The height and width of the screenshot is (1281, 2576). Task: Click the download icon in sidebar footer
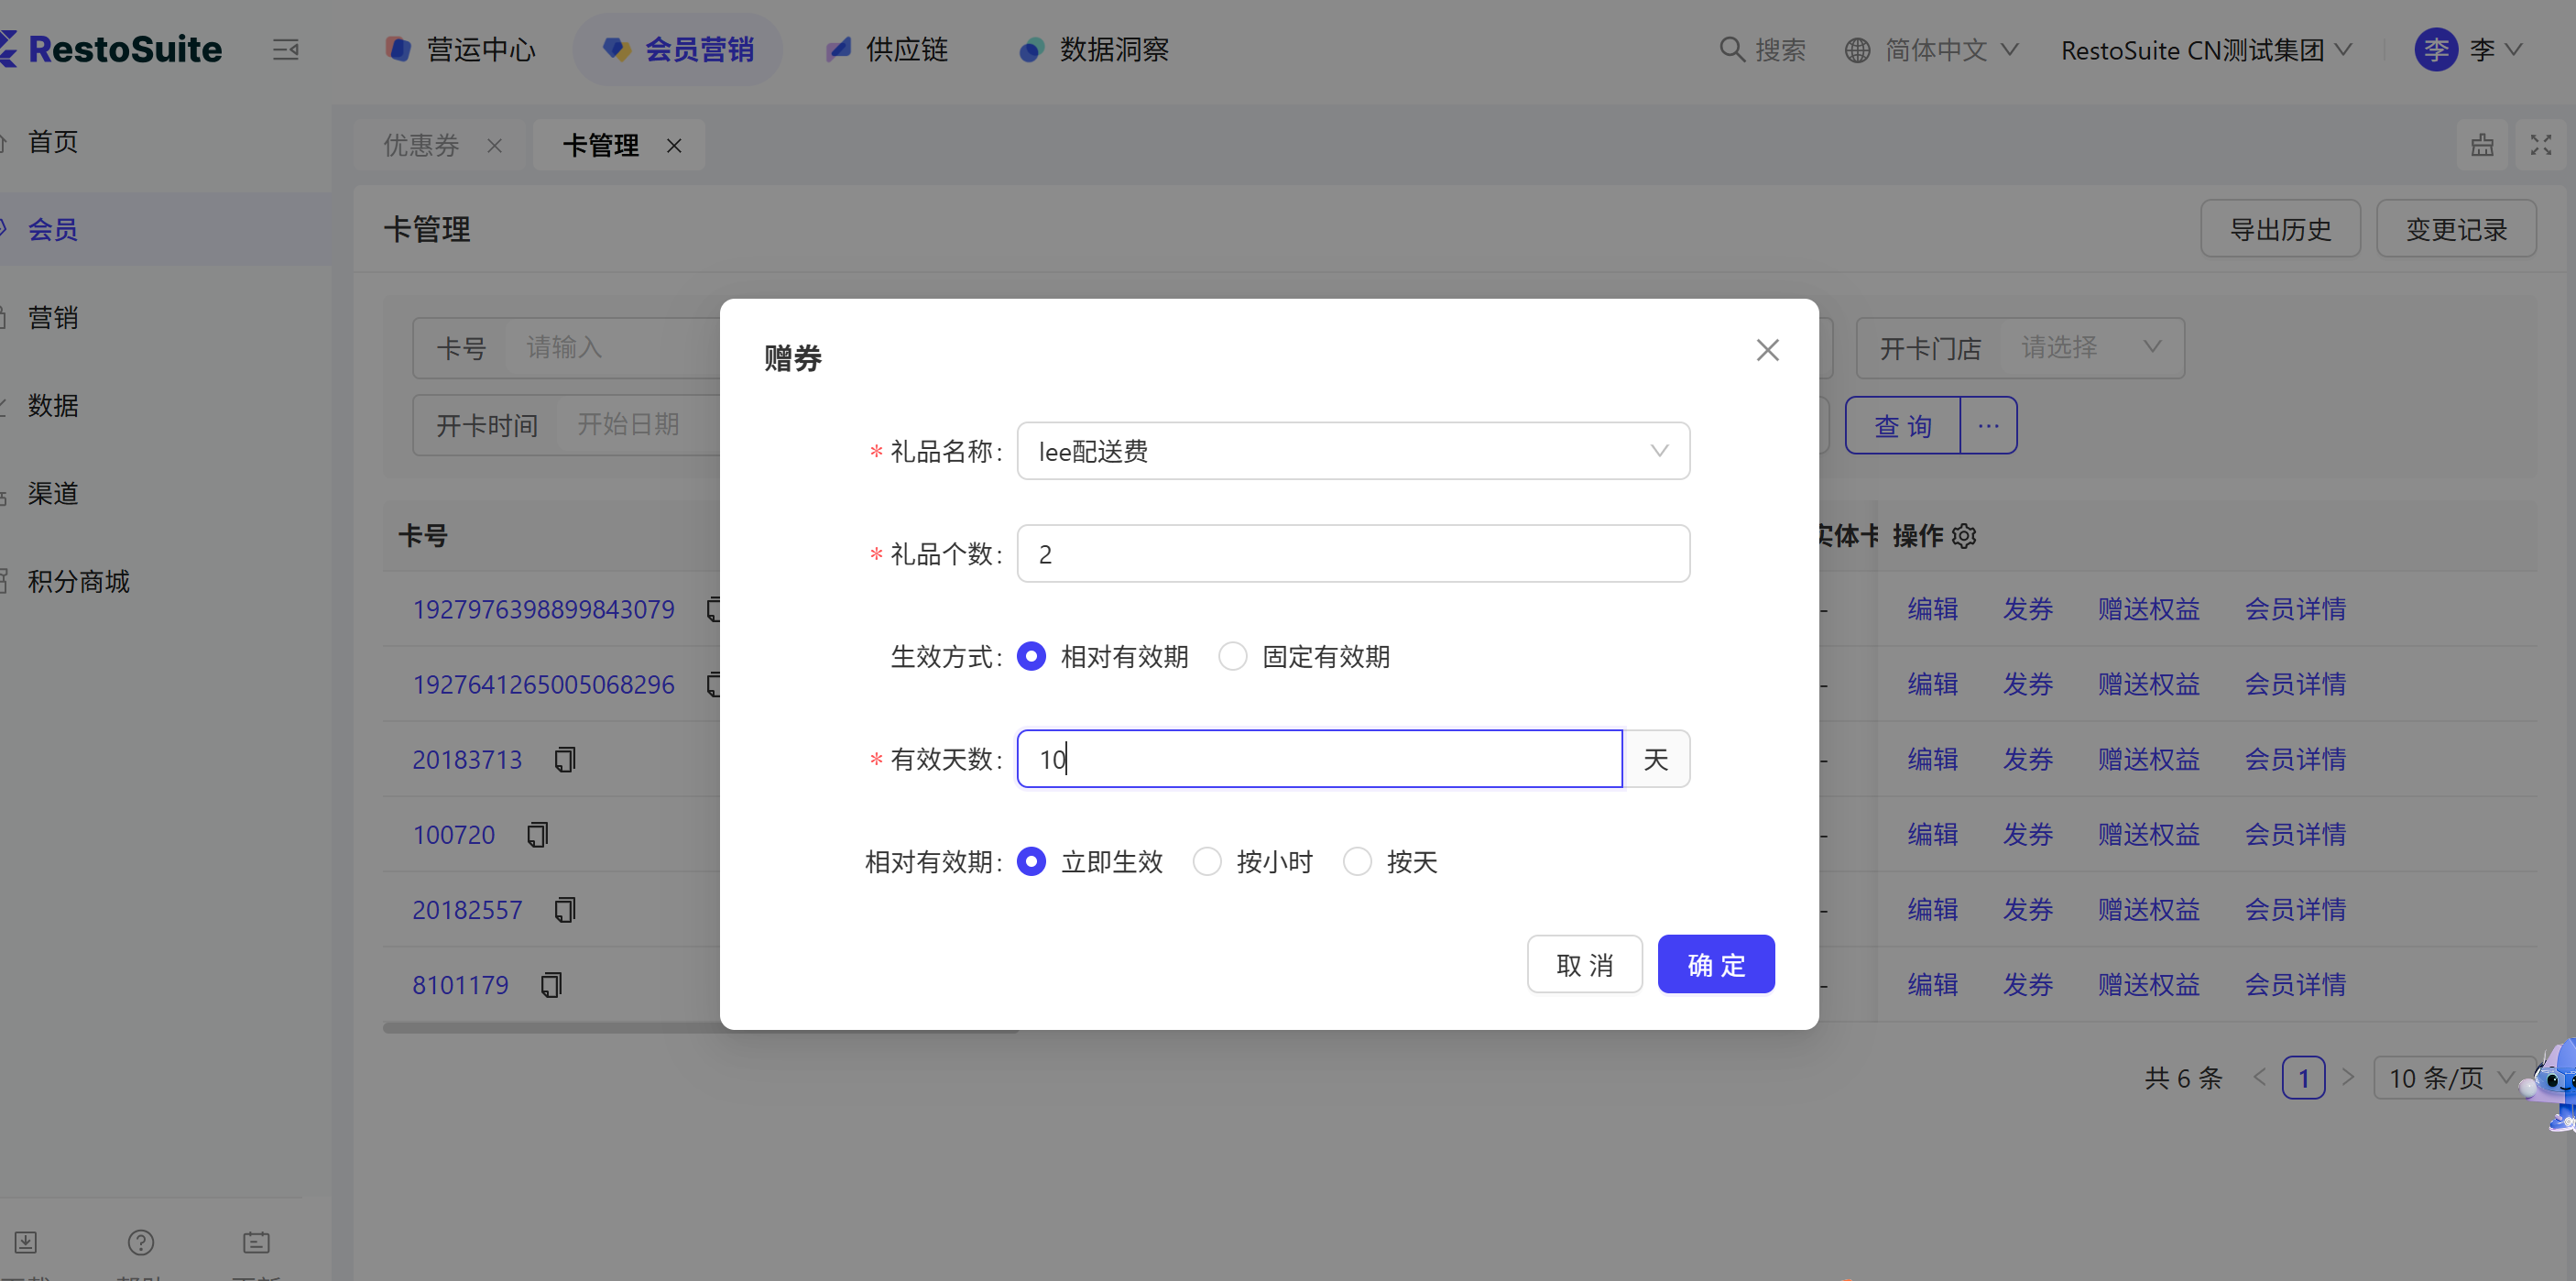coord(26,1243)
